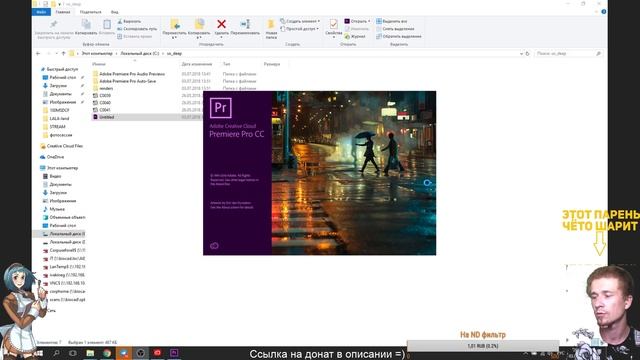This screenshot has height=360, width=640.
Task: Open Chrome from the taskbar
Action: coord(107,353)
